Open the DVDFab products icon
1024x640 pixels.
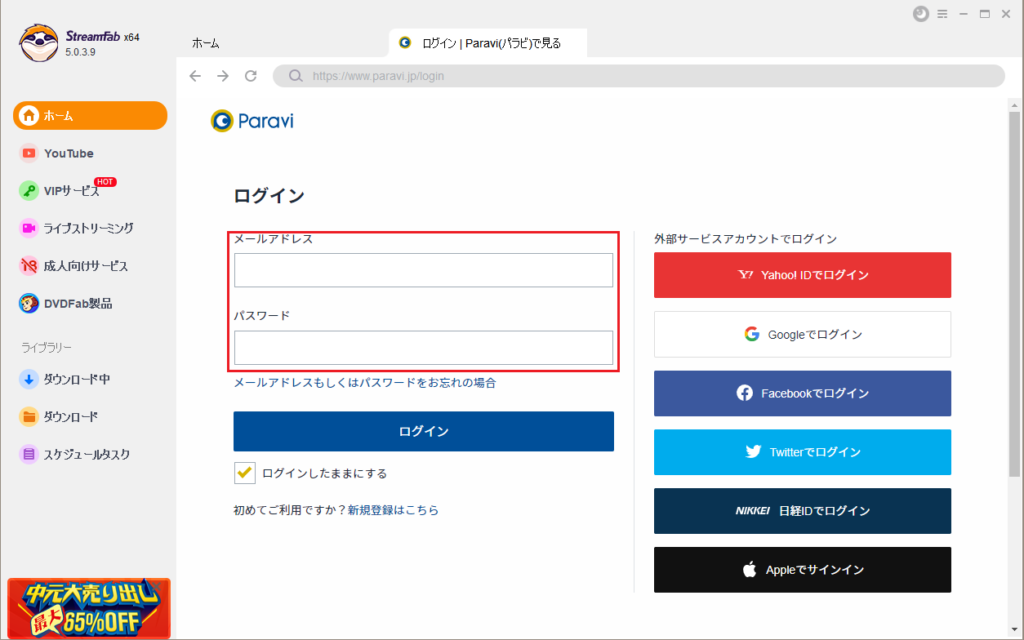click(x=29, y=303)
